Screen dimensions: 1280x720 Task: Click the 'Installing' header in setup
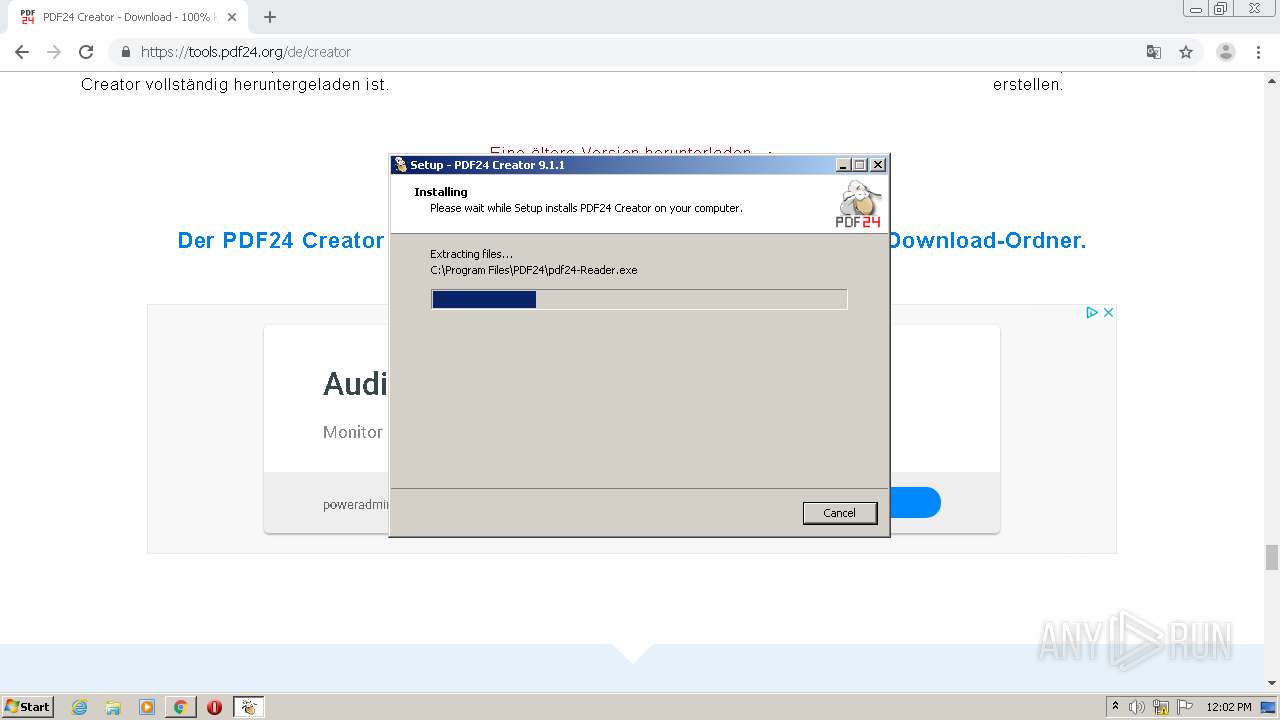click(x=441, y=192)
